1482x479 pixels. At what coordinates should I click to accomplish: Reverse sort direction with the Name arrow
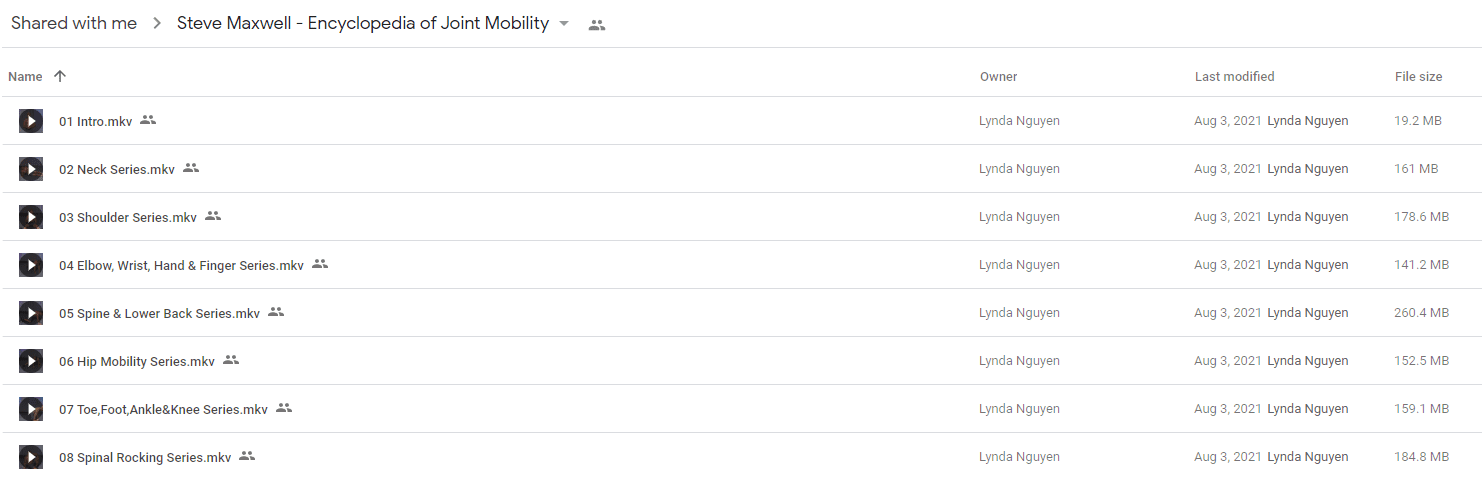[x=60, y=76]
